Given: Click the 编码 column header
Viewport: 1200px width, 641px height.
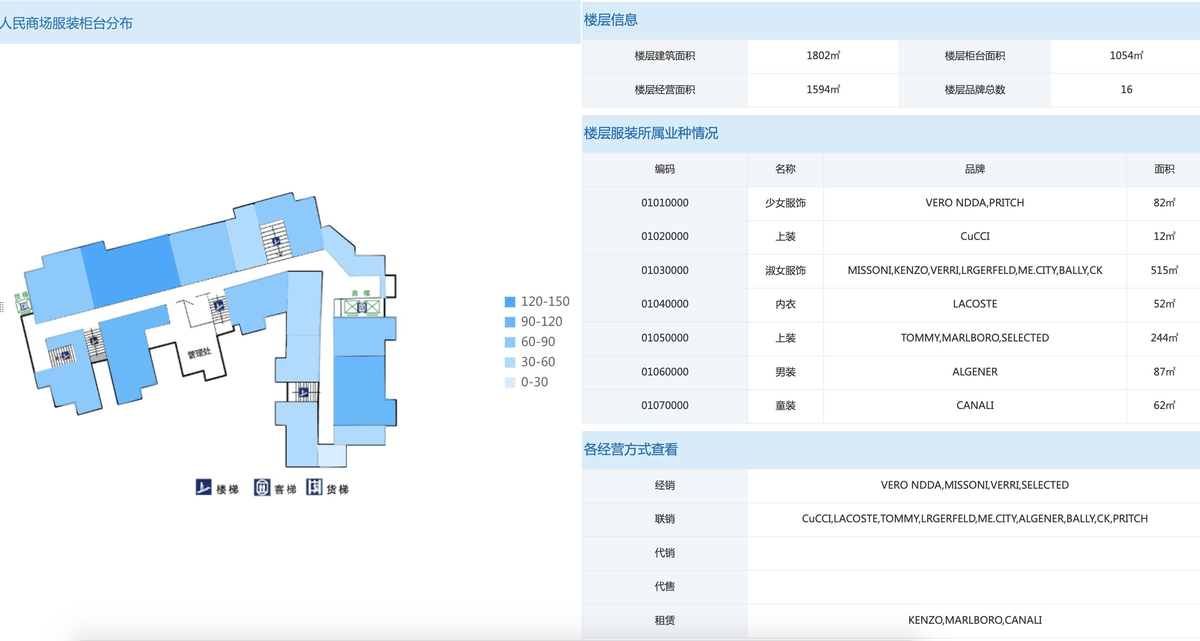Looking at the screenshot, I should click(665, 169).
